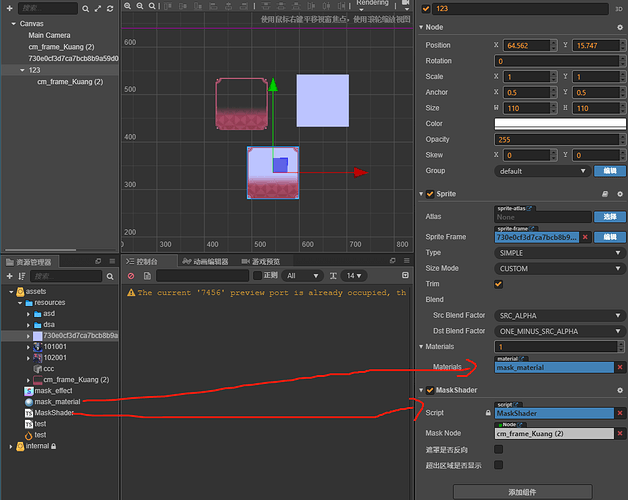Click the zoom out icon in the scene toolbar
This screenshot has width=628, height=500.
[140, 6]
